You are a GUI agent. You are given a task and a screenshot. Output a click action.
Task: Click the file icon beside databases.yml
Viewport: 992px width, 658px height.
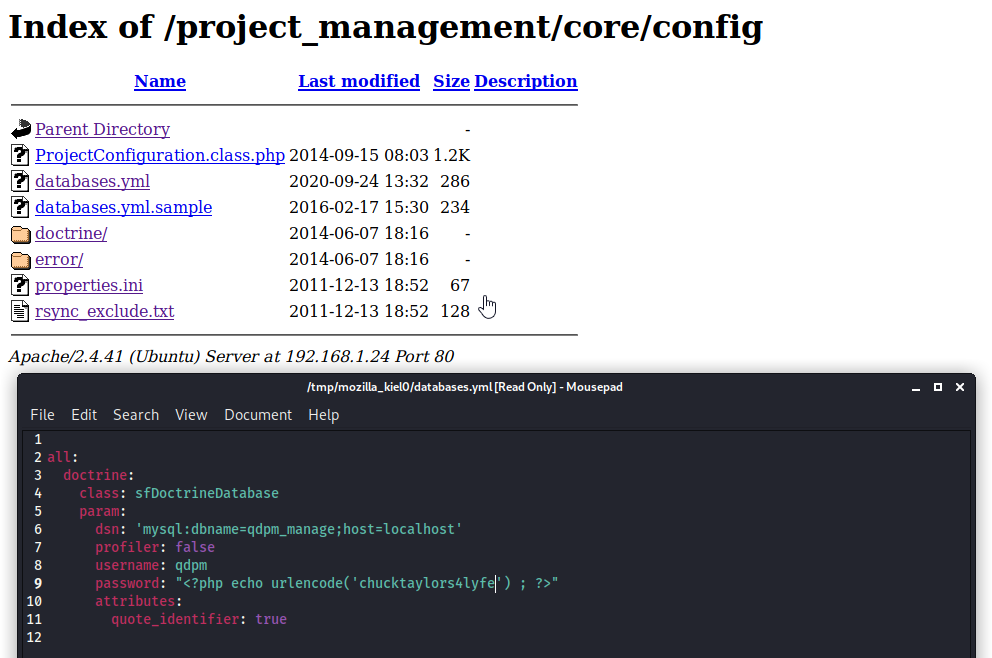click(x=20, y=181)
